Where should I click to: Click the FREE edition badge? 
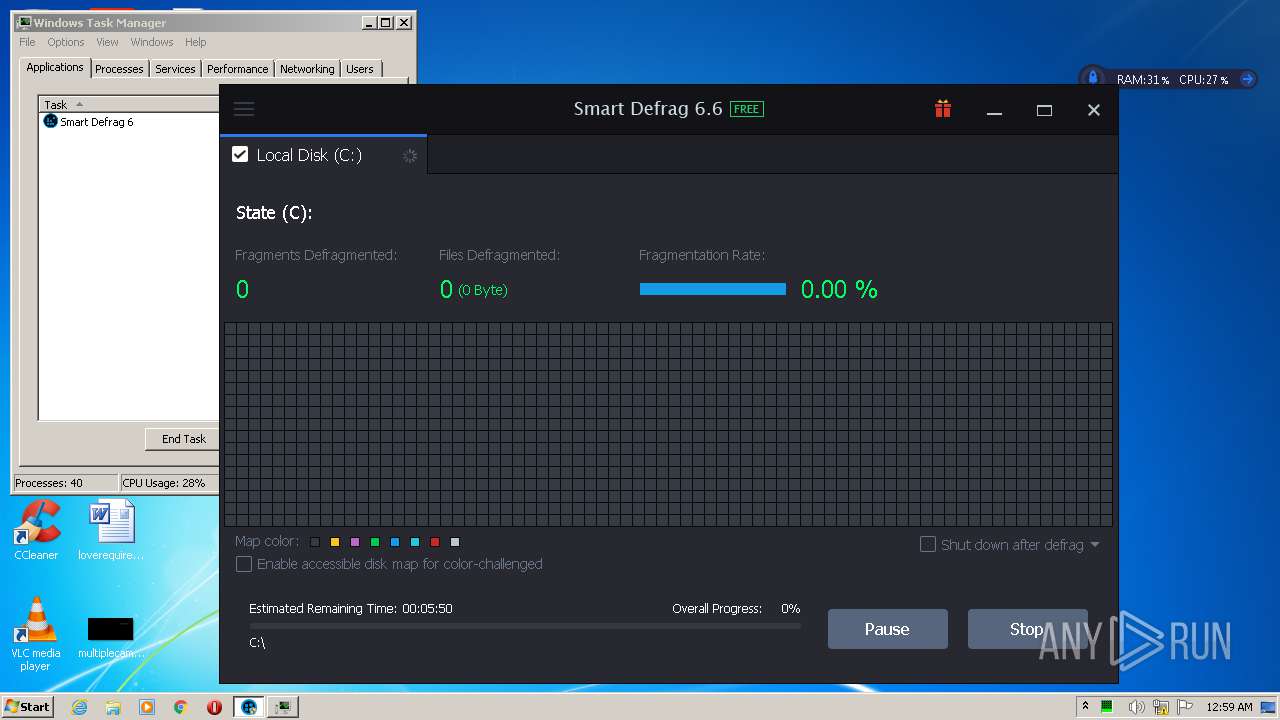tap(747, 109)
